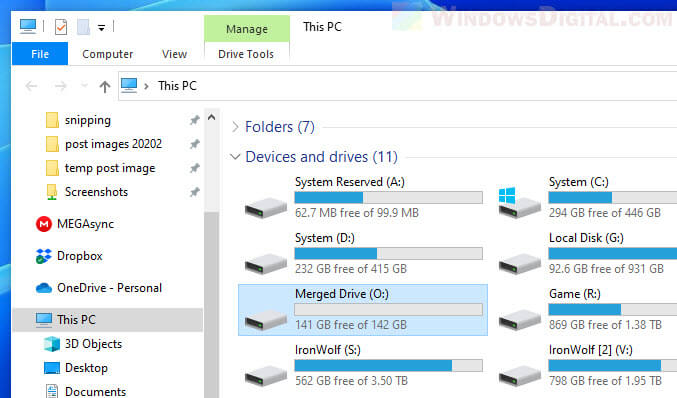The image size is (677, 398).
Task: Click Devices and drives (11) heading
Action: [x=322, y=157]
